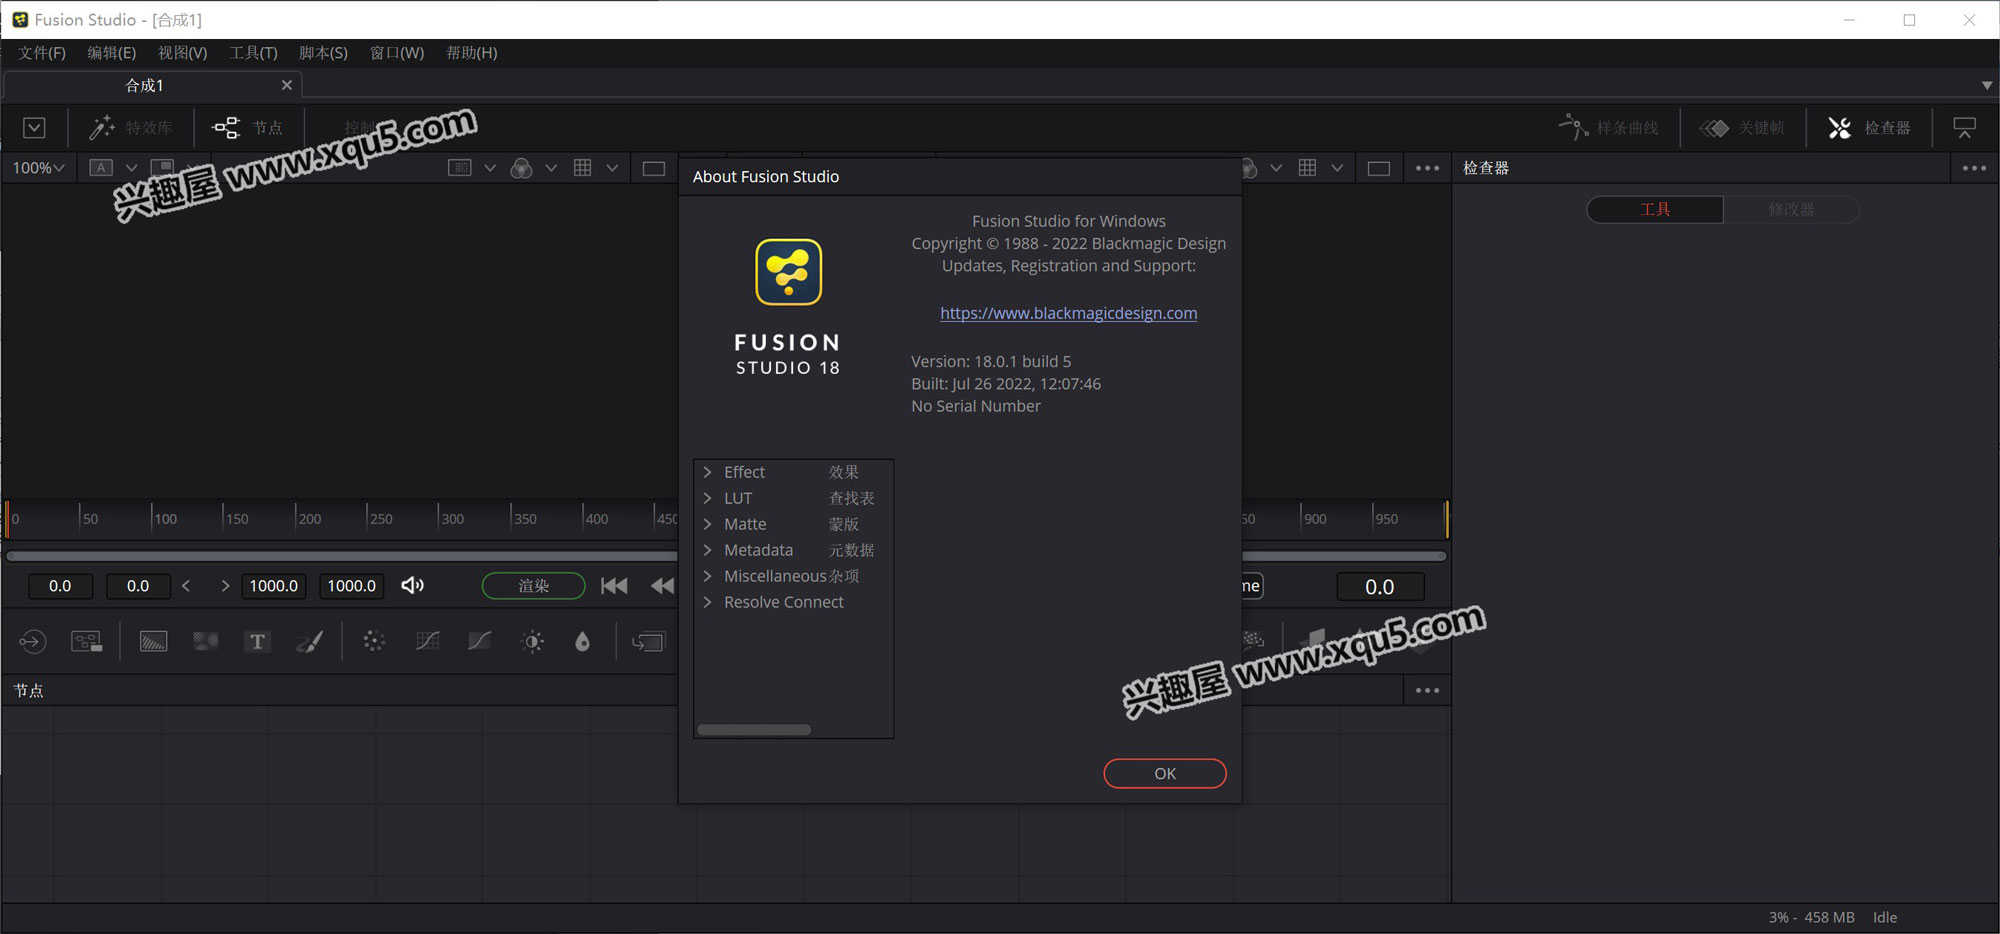Viewport: 2000px width, 934px height.
Task: Open dropdown next to left viewer region icon
Action: point(490,168)
